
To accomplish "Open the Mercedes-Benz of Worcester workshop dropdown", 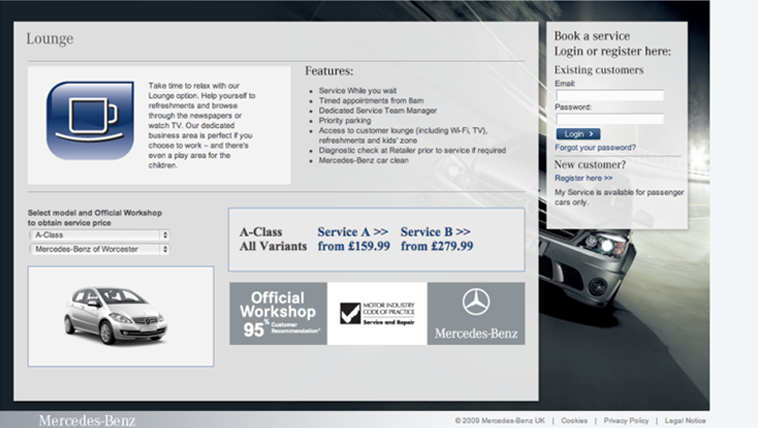I will [98, 249].
